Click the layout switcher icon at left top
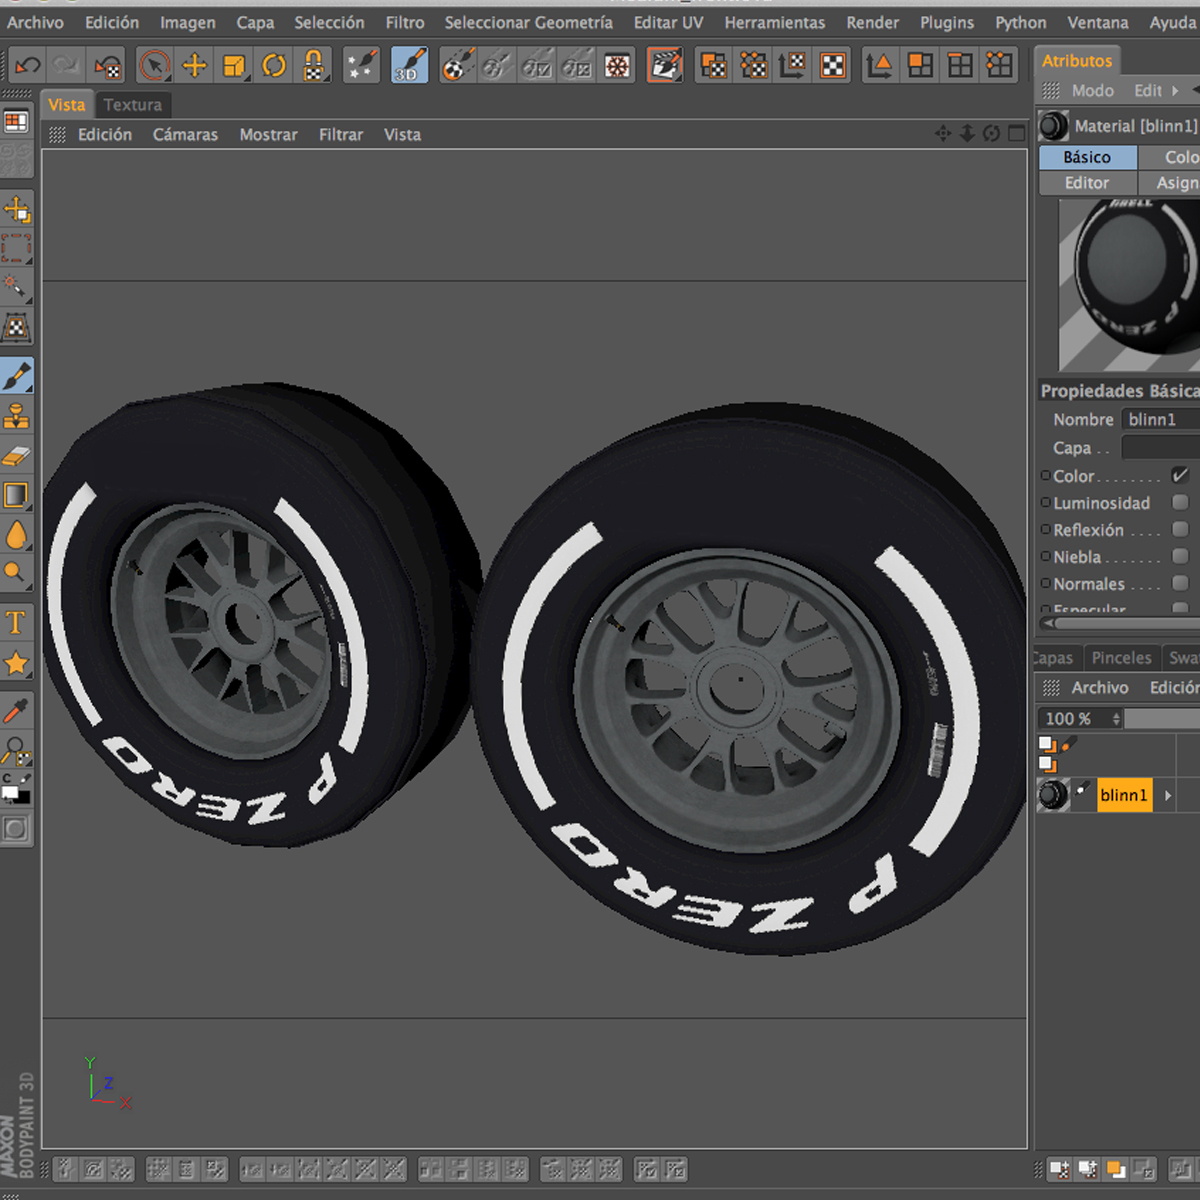The height and width of the screenshot is (1200, 1200). pos(16,122)
